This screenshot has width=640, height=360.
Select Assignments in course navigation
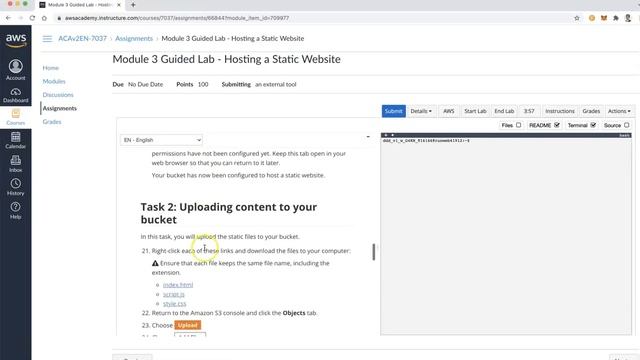(x=60, y=108)
